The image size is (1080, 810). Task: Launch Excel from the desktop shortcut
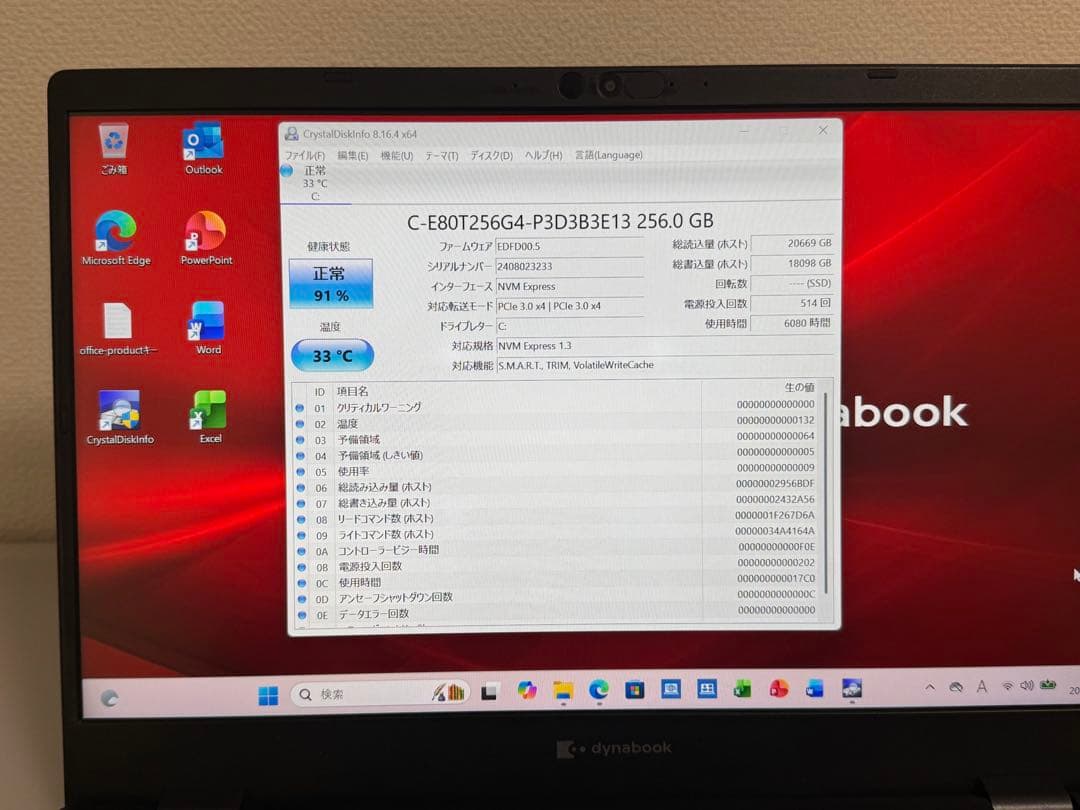[x=210, y=417]
